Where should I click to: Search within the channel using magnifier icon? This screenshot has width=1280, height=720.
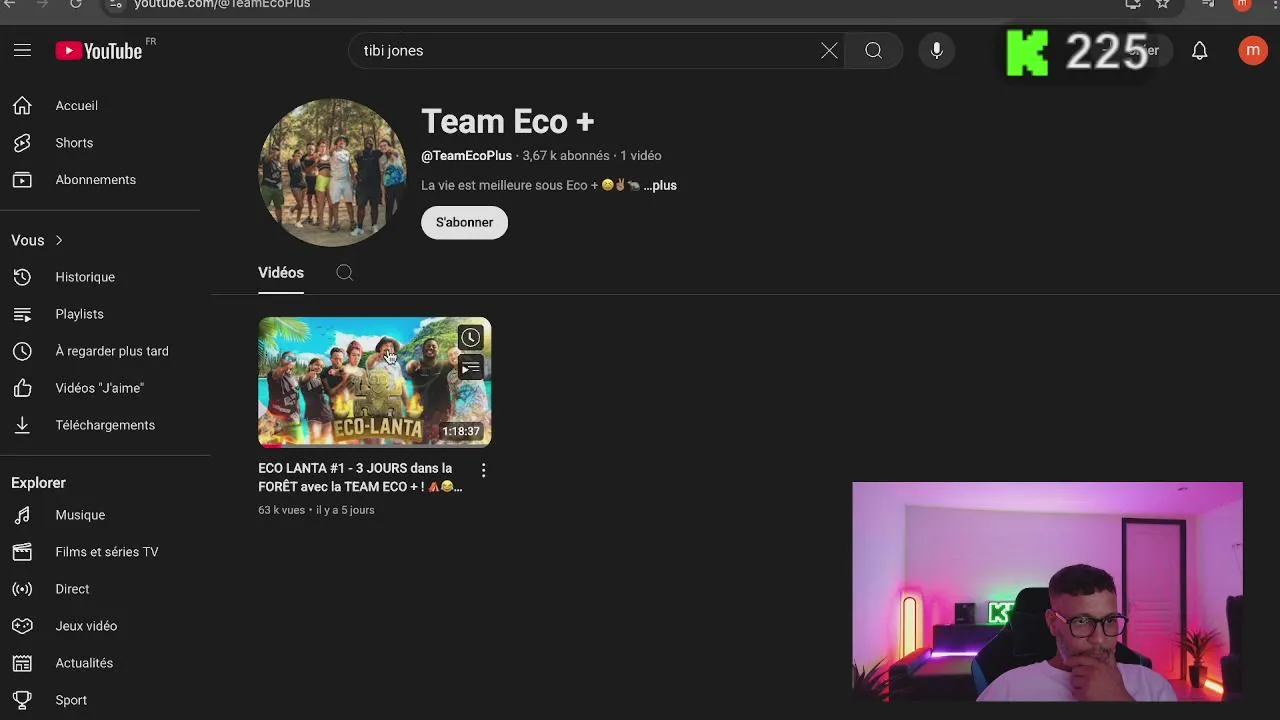344,273
